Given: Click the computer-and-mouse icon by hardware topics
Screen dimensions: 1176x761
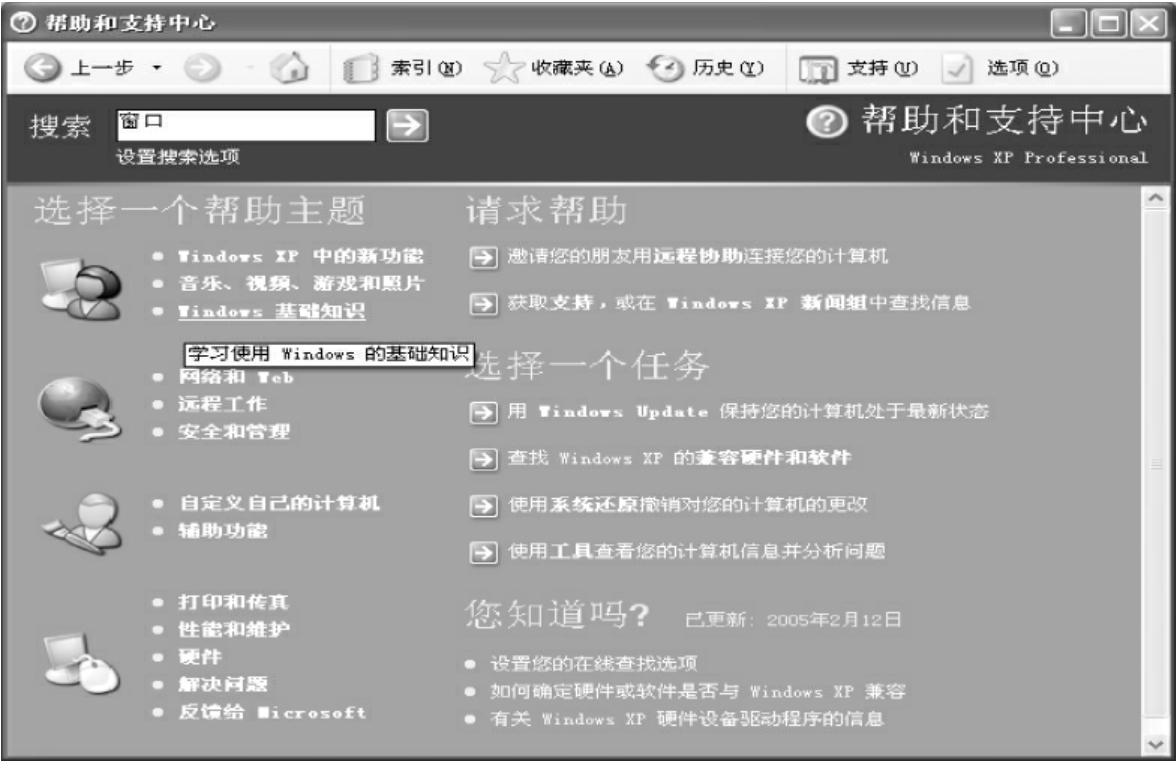Looking at the screenshot, I should click(80, 663).
